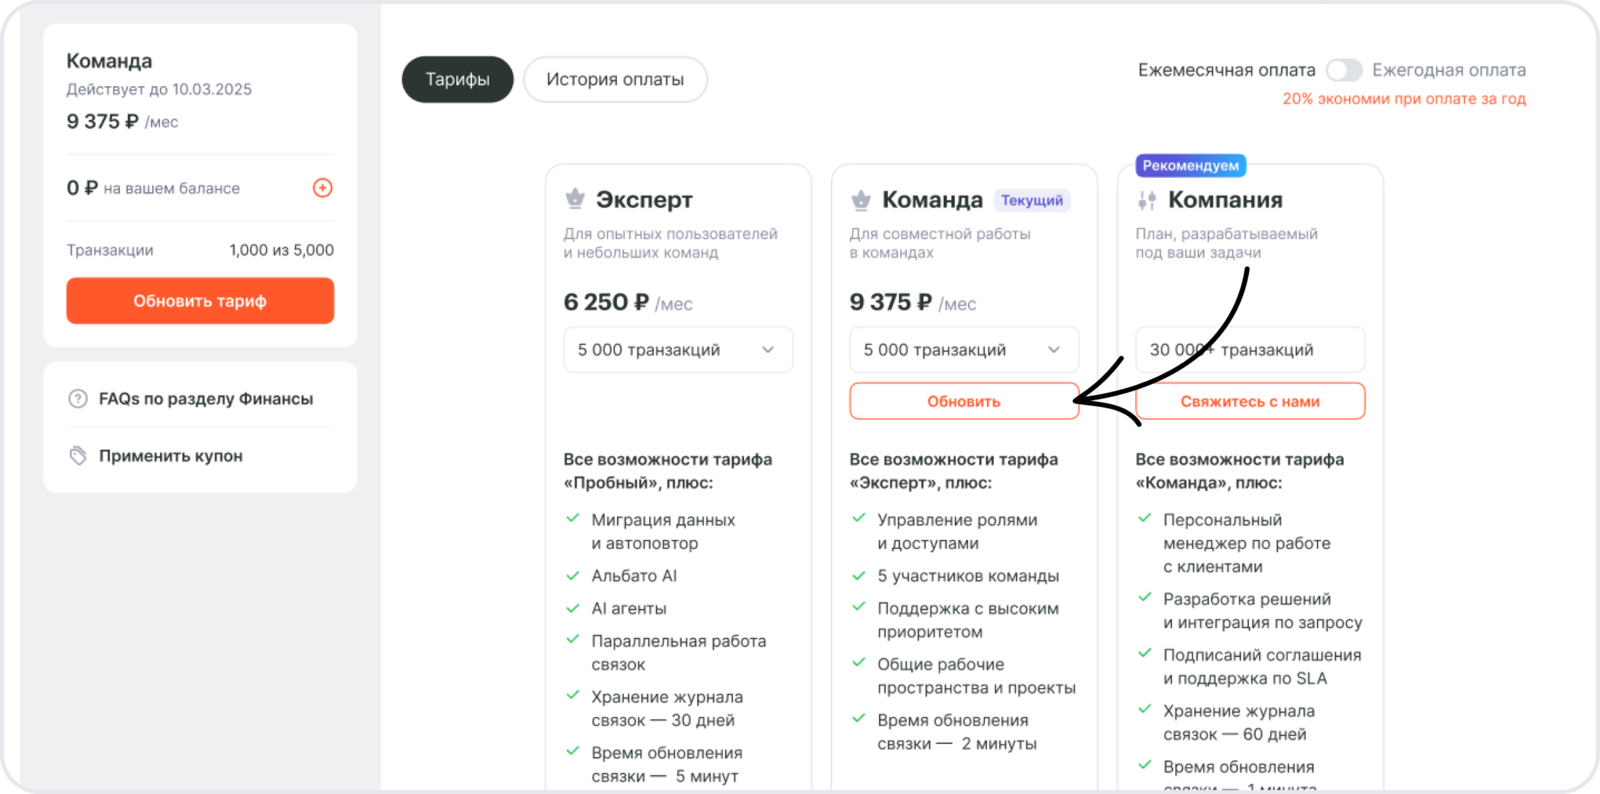
Task: Click the plus icon to top up balance
Action: tap(322, 188)
